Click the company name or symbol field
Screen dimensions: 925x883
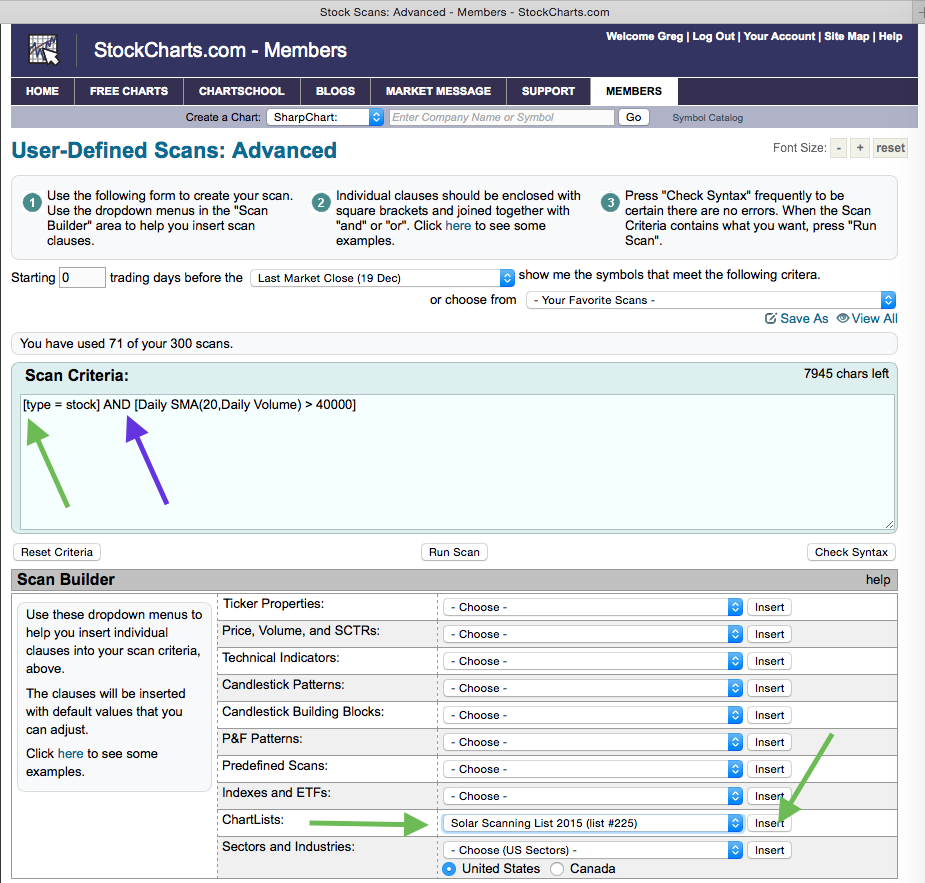point(501,117)
